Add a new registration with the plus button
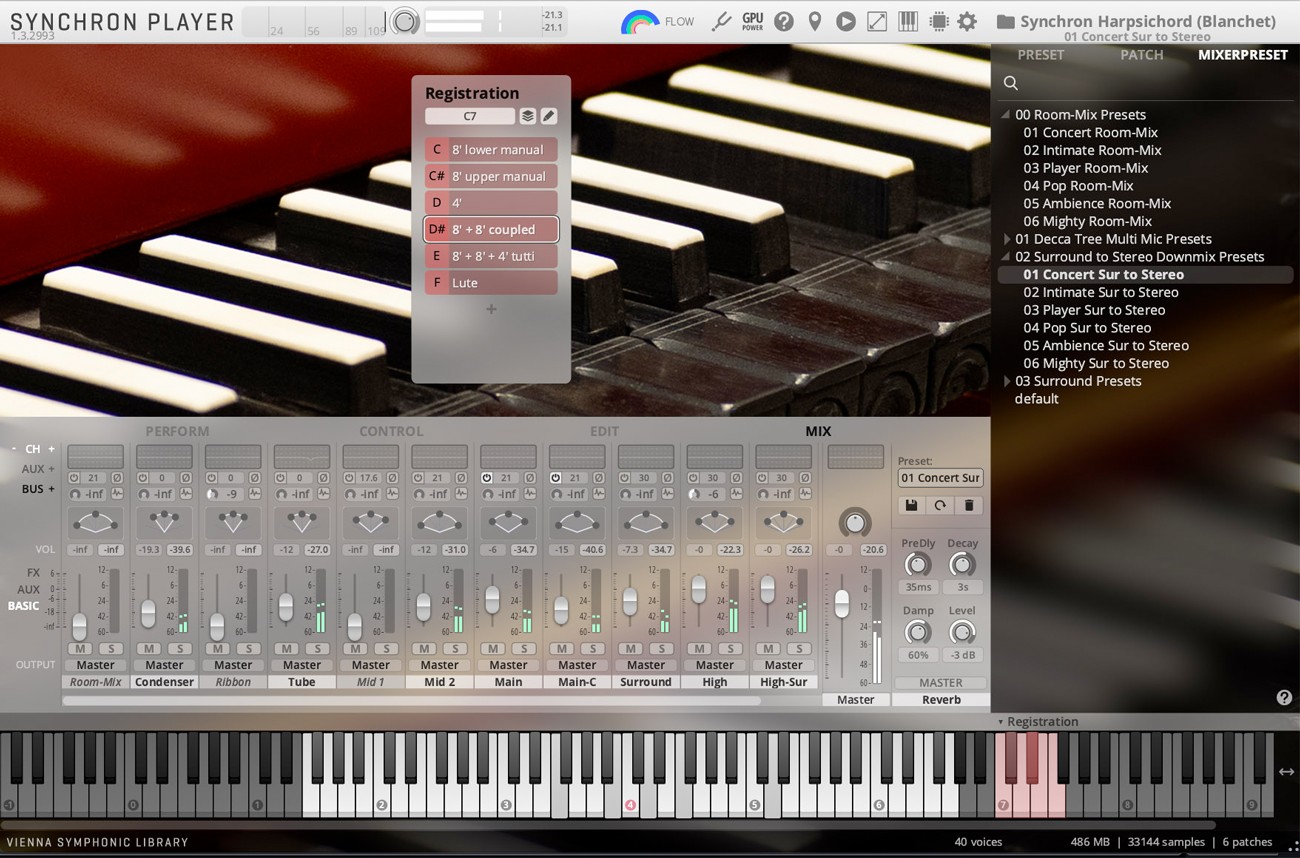The image size is (1300, 858). [490, 309]
